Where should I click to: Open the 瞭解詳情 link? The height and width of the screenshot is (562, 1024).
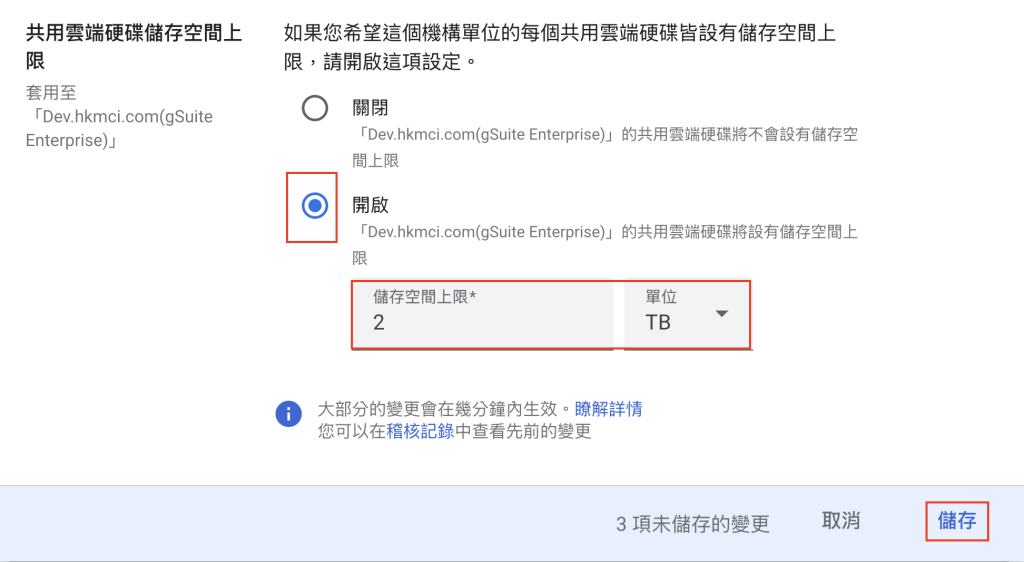click(608, 409)
